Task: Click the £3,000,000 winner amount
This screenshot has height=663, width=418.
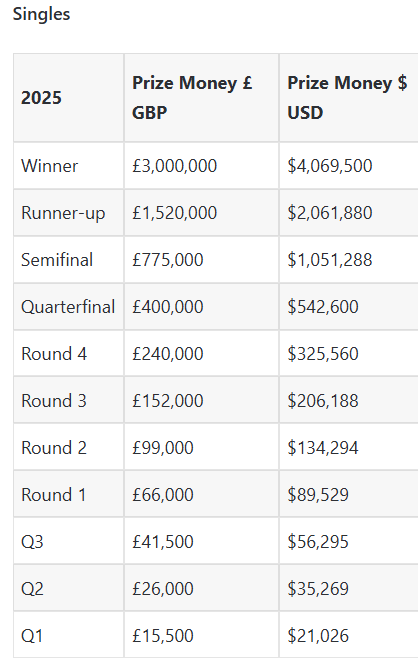Action: [175, 166]
